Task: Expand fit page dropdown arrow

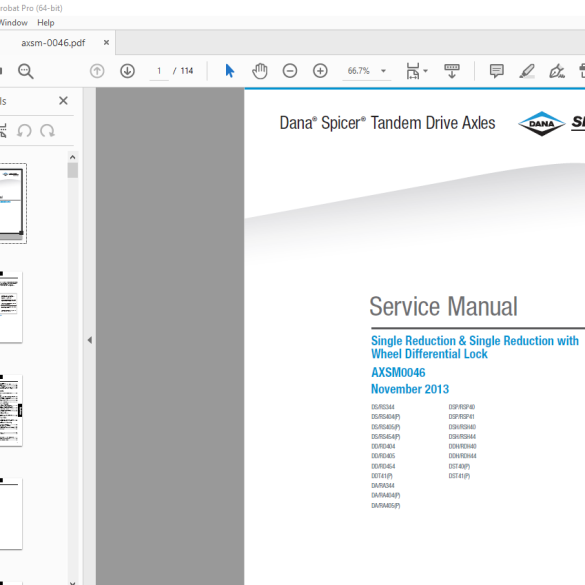Action: click(x=426, y=71)
